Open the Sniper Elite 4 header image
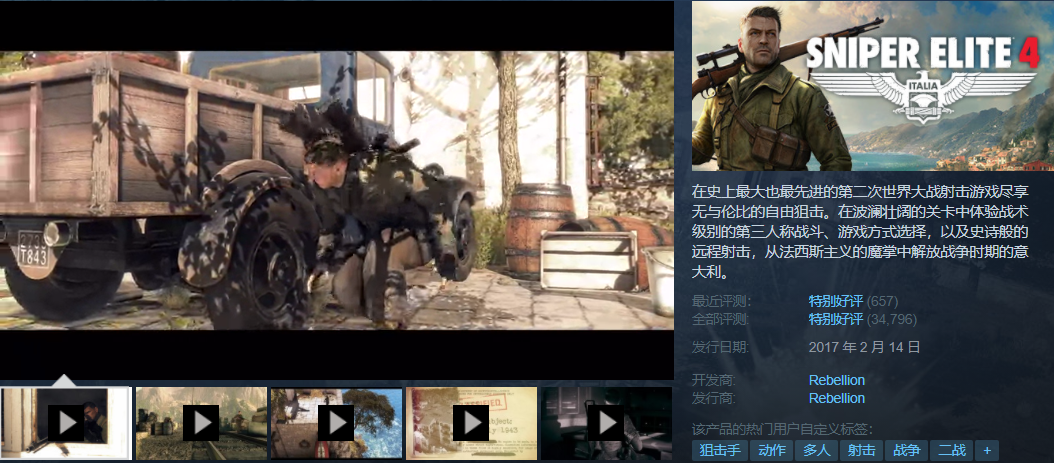1054x463 pixels. point(873,86)
